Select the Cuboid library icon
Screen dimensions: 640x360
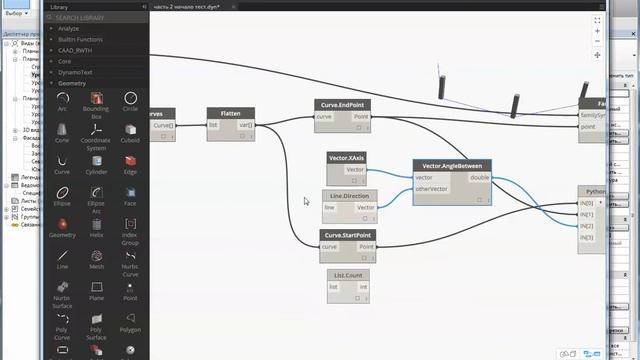pyautogui.click(x=130, y=129)
